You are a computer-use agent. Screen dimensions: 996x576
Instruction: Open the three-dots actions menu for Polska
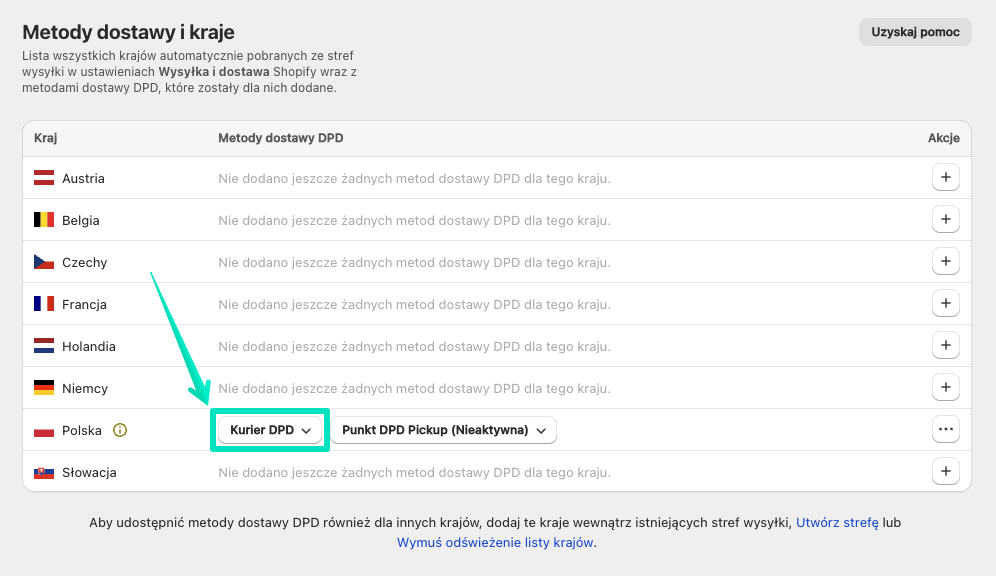point(945,429)
